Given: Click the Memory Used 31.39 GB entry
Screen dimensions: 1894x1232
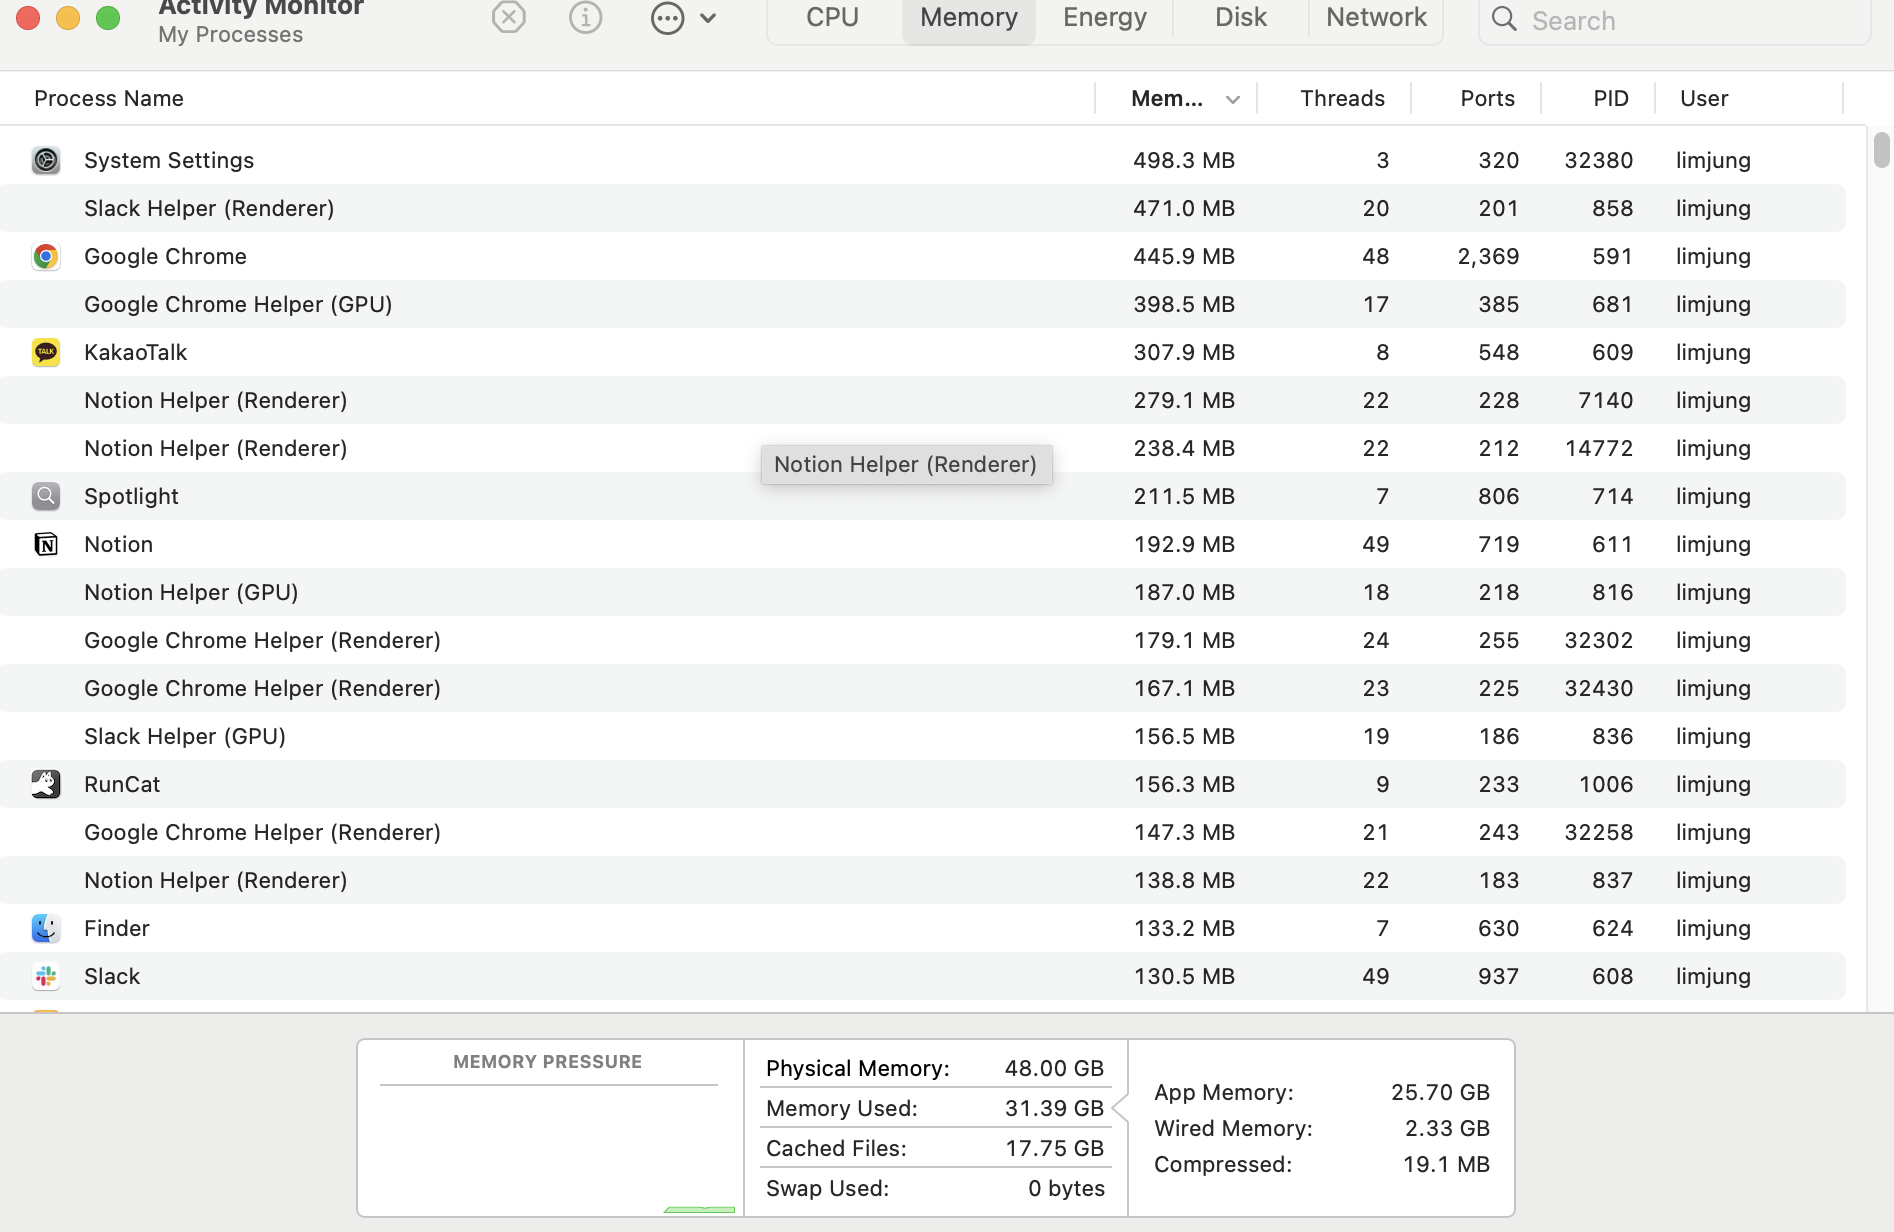Looking at the screenshot, I should pyautogui.click(x=935, y=1108).
